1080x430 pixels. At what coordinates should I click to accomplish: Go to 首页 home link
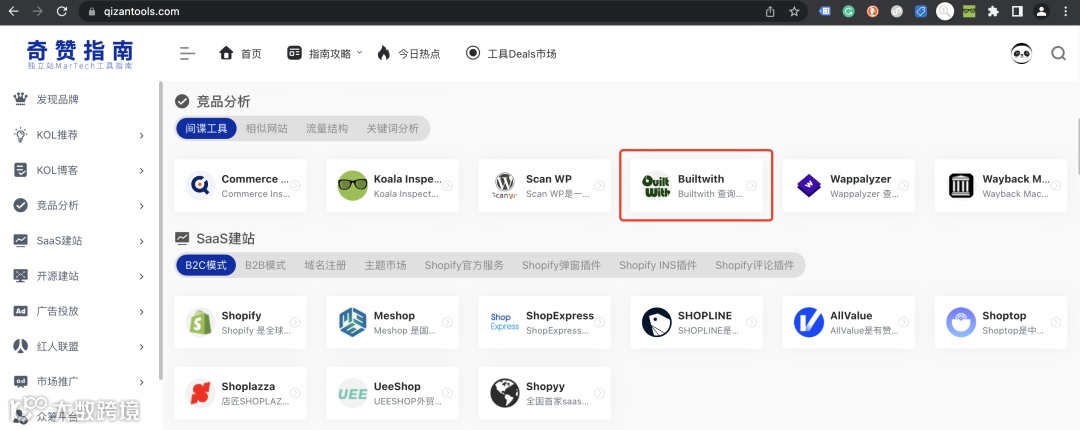click(x=240, y=53)
